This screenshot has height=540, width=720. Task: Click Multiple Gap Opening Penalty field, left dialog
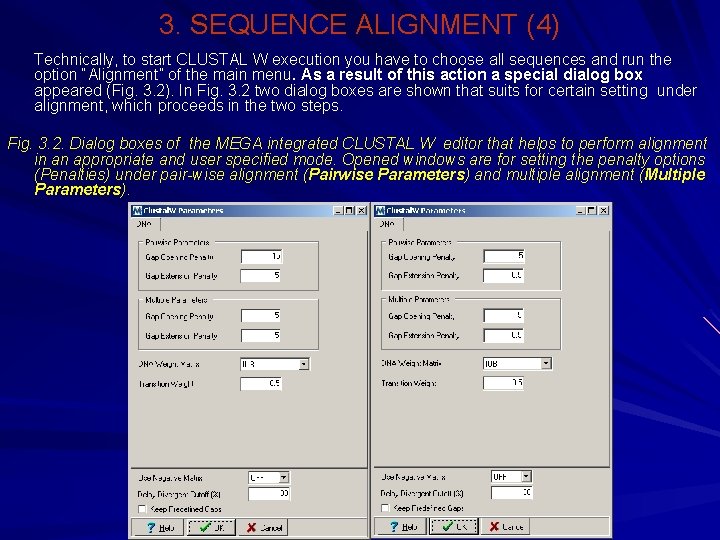pos(260,316)
